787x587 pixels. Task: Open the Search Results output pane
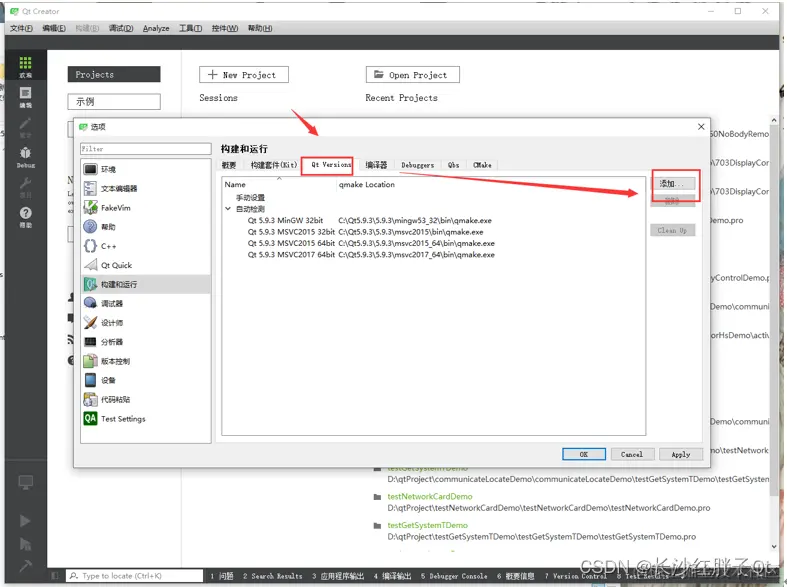pos(273,576)
